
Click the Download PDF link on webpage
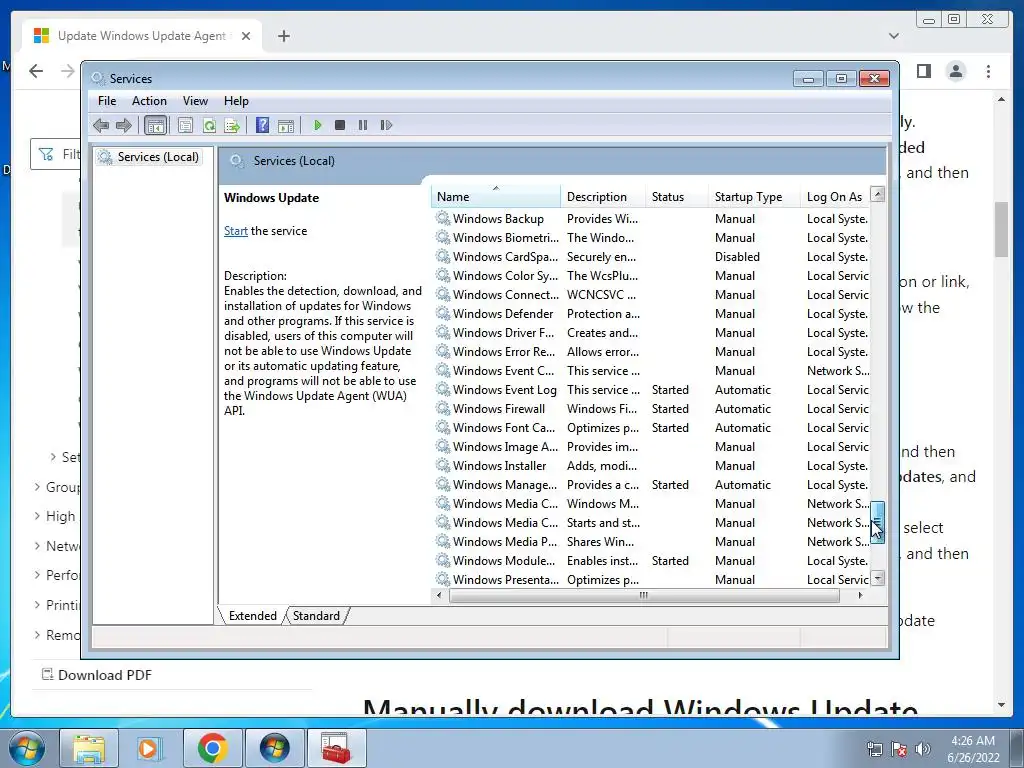(x=97, y=675)
